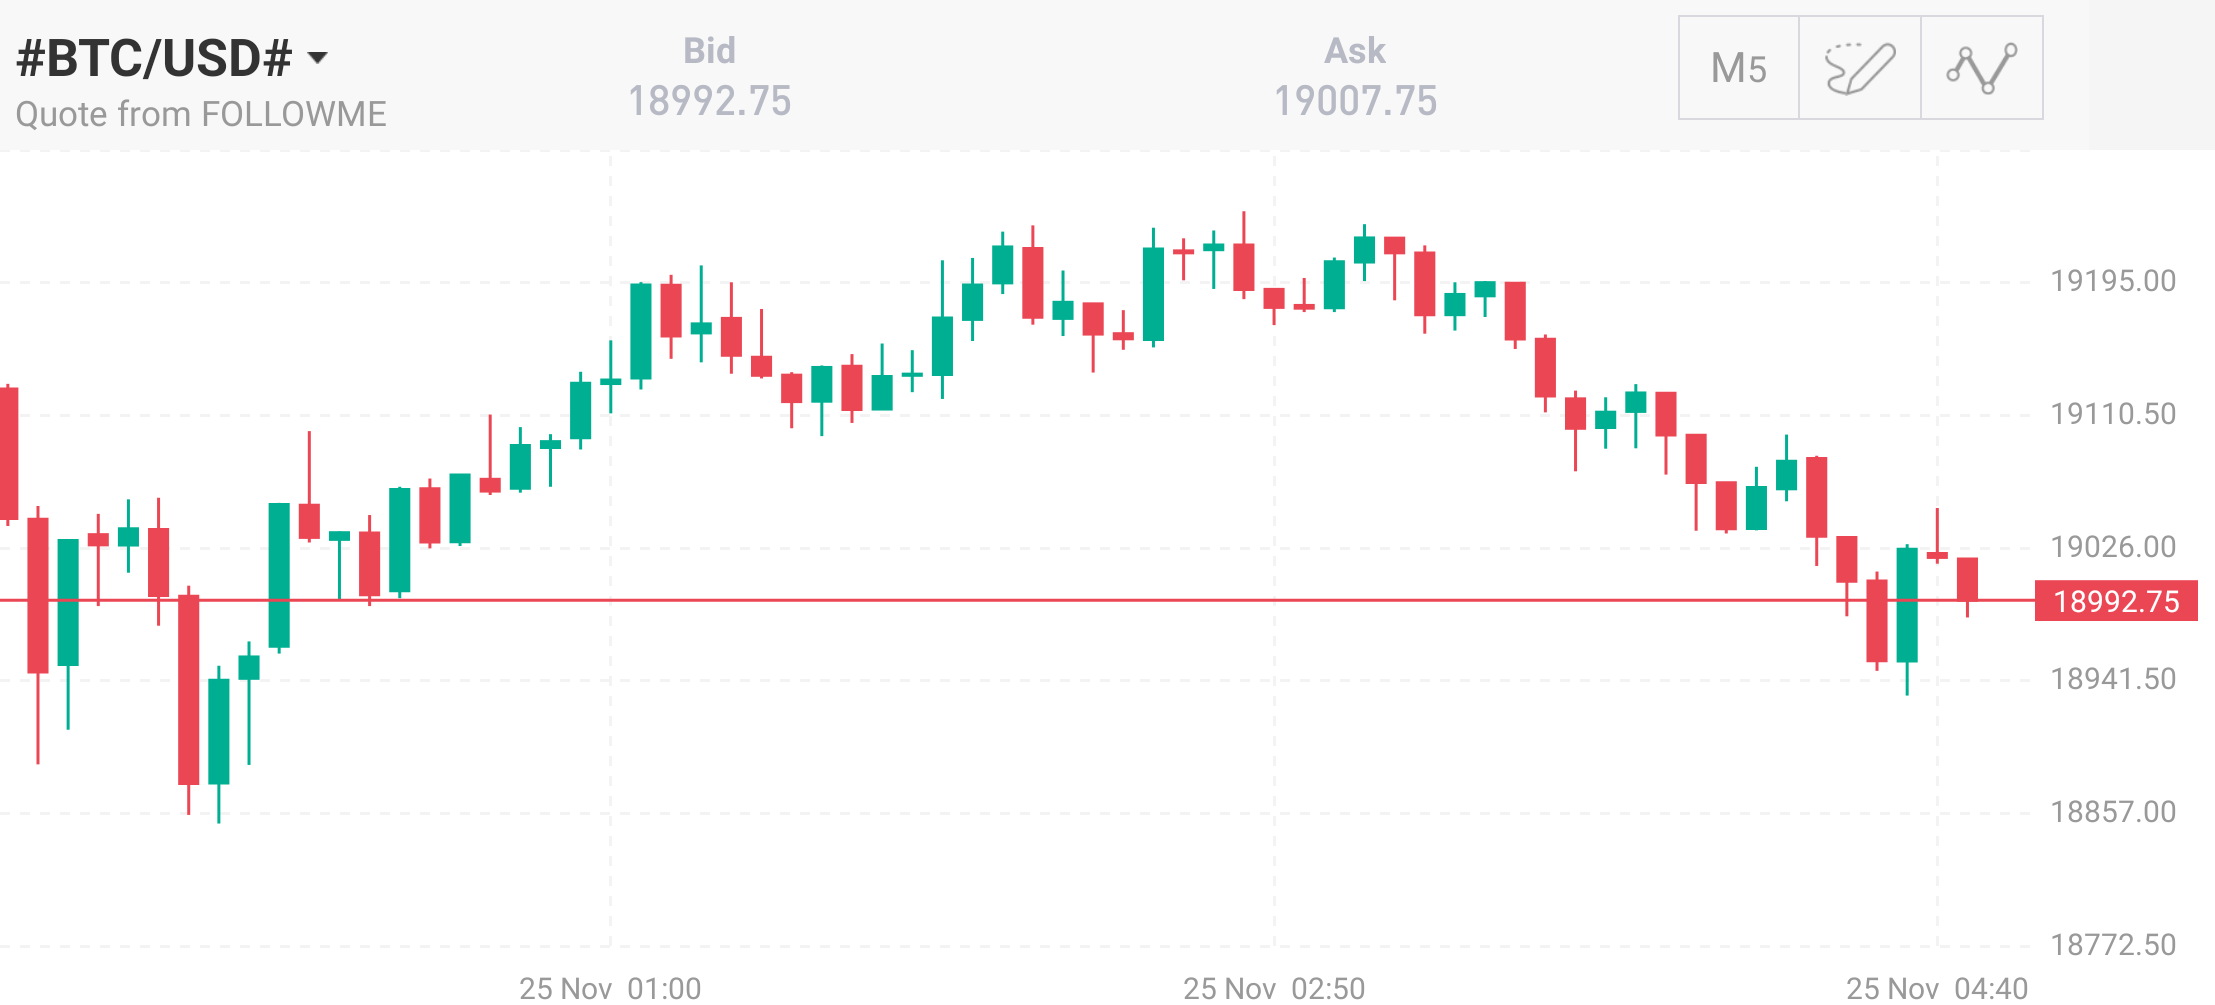Expand the #BTC/USD# symbol dropdown arrow
2215x1005 pixels.
[x=318, y=58]
